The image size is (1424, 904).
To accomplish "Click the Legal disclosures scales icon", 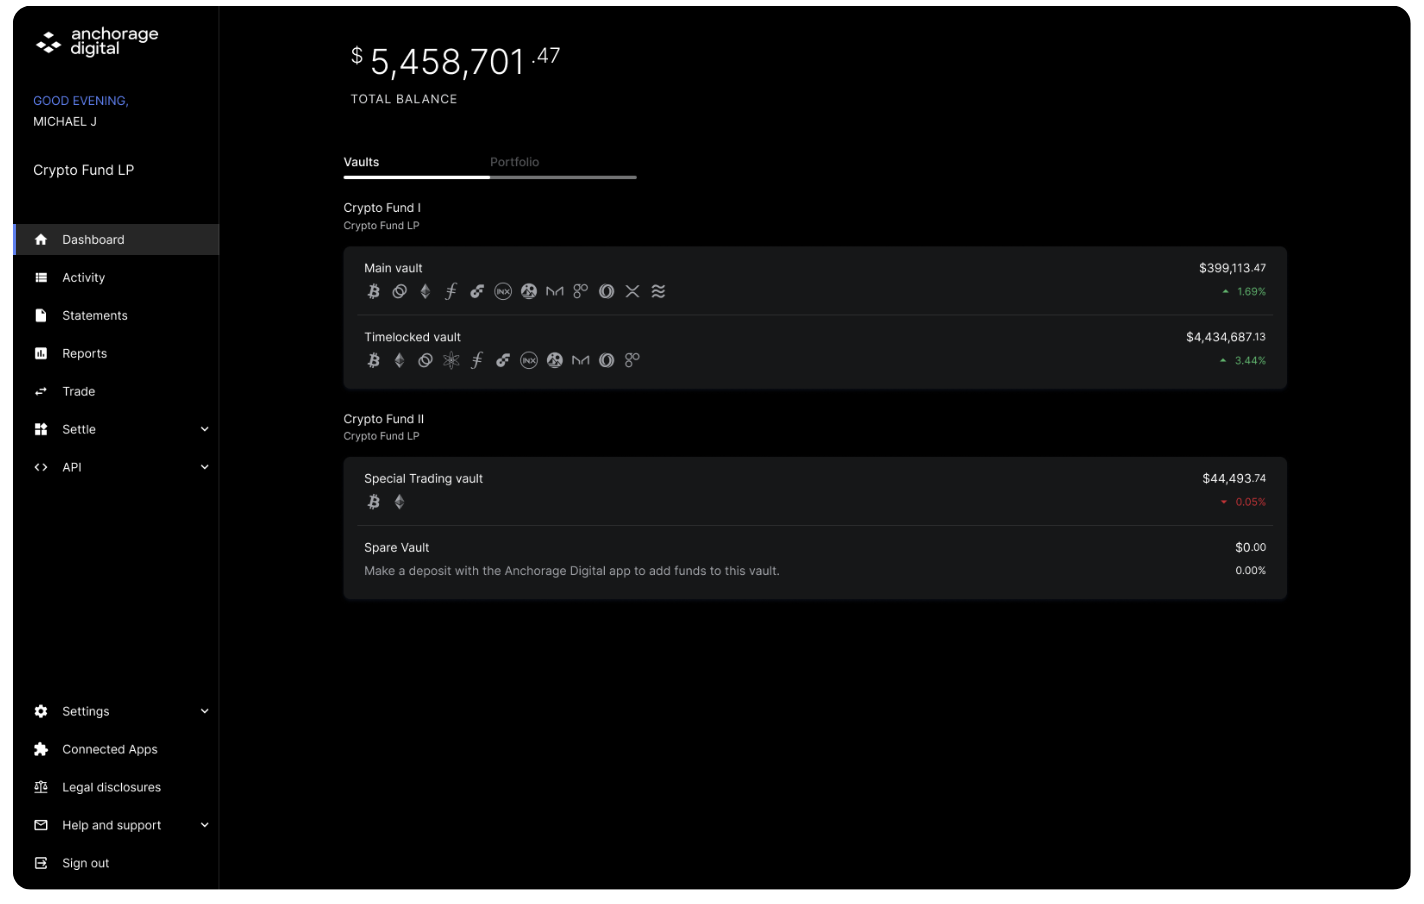I will 41,788.
